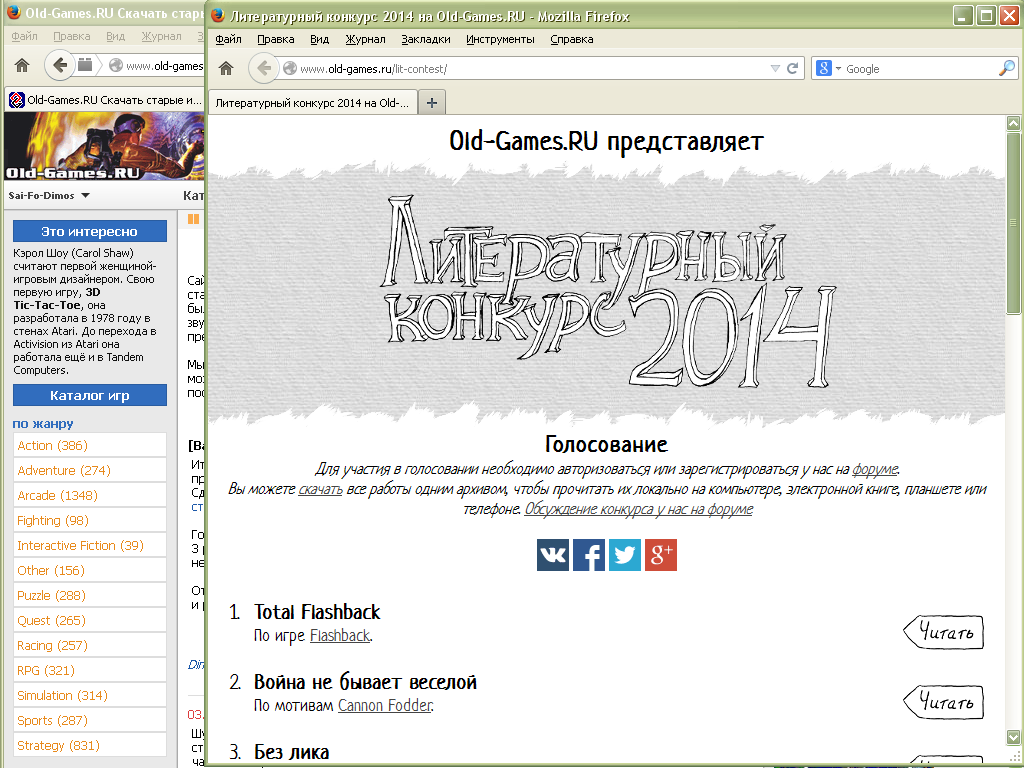Select the Old-Games.RU tab in background window
The height and width of the screenshot is (768, 1024).
tap(104, 100)
